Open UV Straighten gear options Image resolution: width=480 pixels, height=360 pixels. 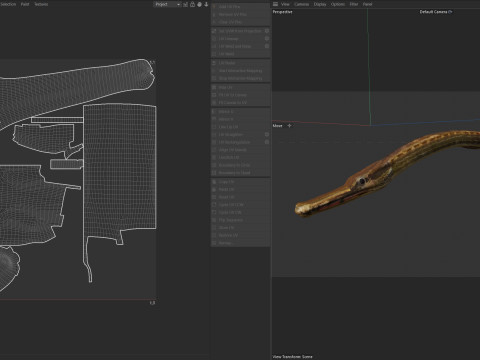click(x=267, y=134)
